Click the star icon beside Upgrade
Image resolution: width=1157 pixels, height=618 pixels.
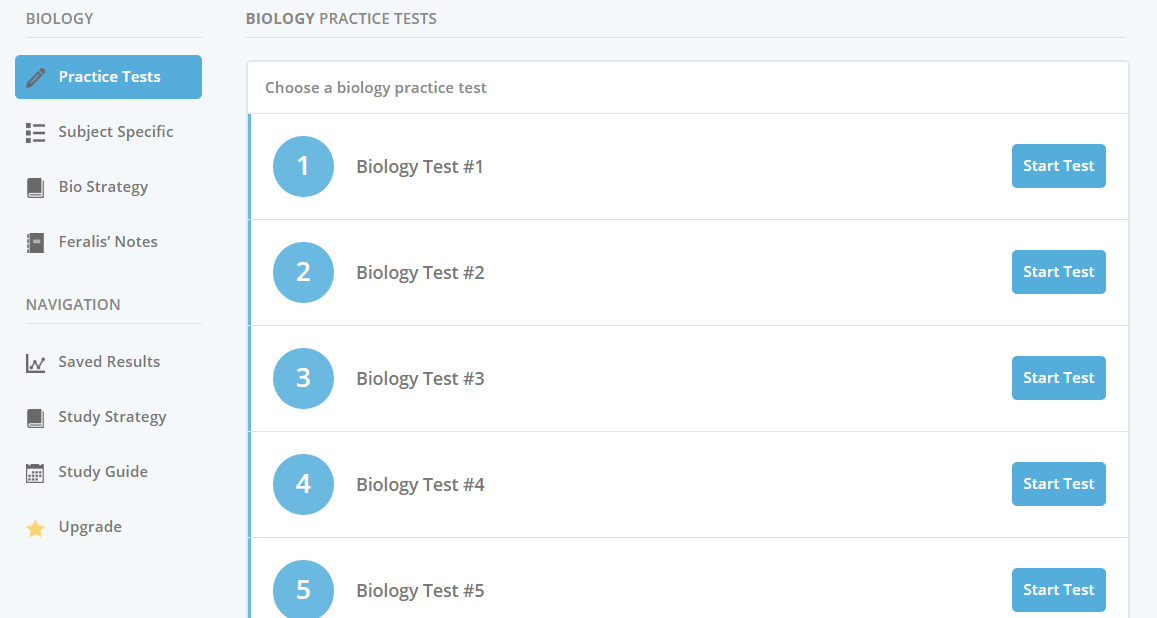tap(35, 528)
